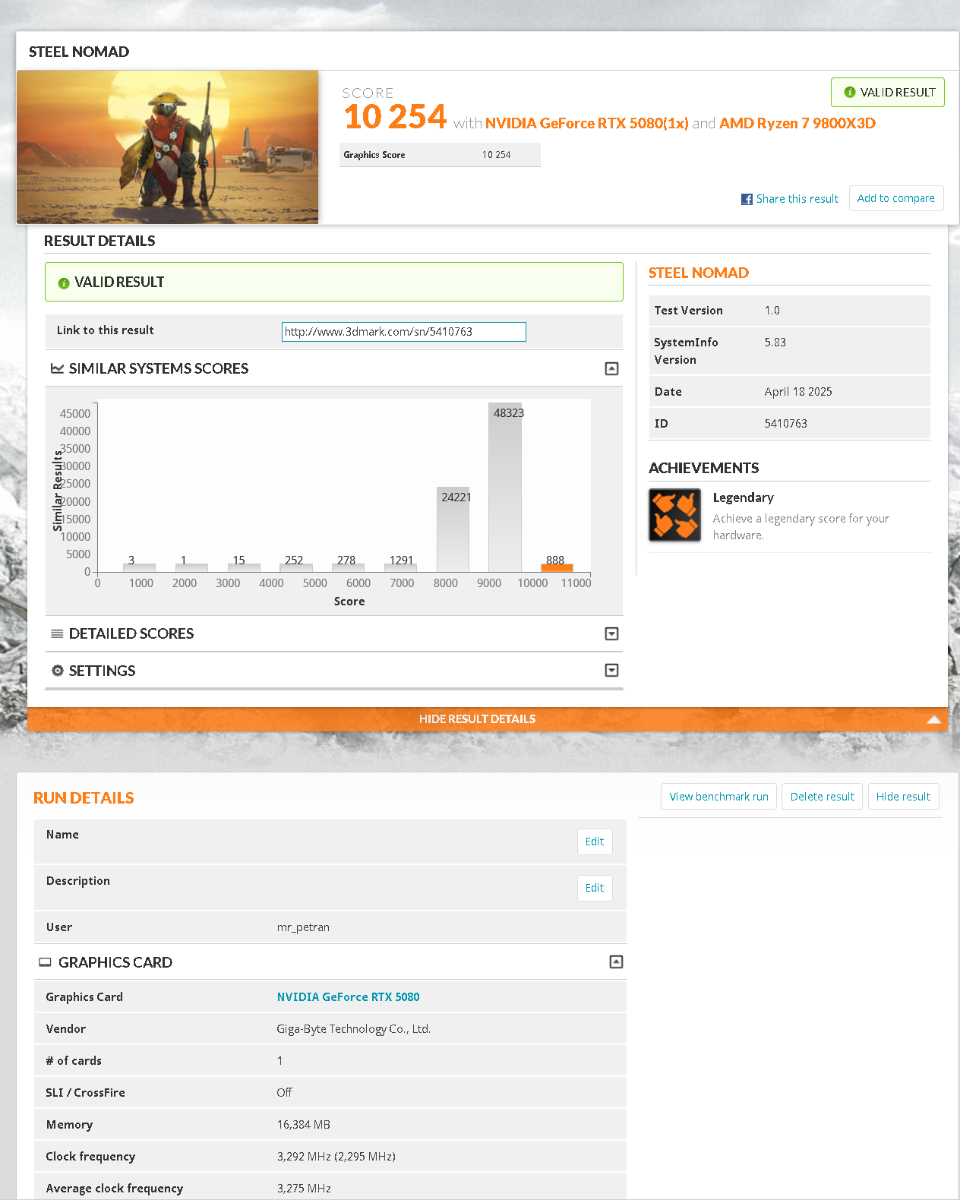Viewport: 960px width, 1200px height.
Task: Click the 24221 bar in score chart
Action: point(453,530)
